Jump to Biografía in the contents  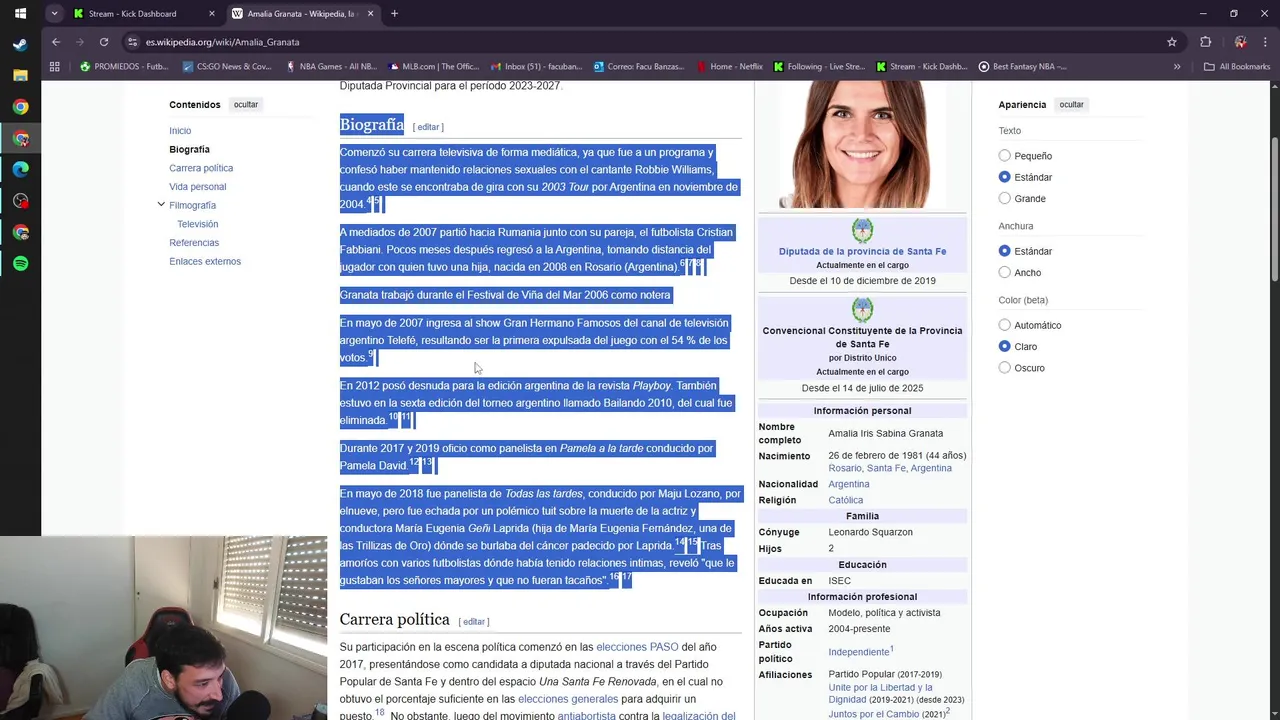189,150
